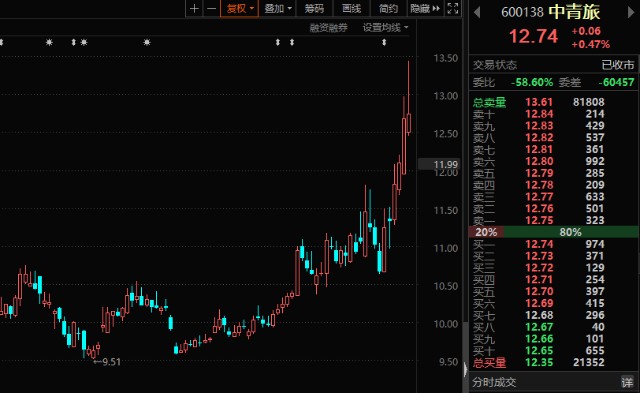This screenshot has height=393, width=640.
Task: Select the 卖五 12.79 ask row
Action: point(554,173)
